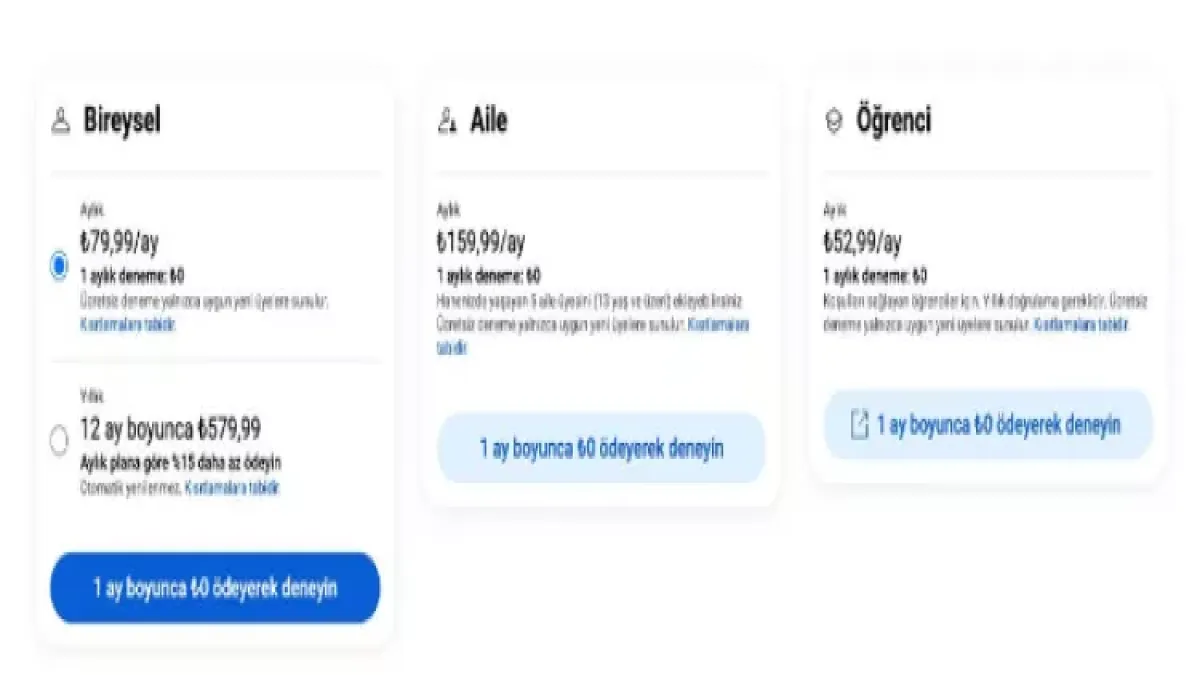Screen dimensions: 1200x675
Task: Click the ₺52,99/ay price in Öğrenci card
Action: pyautogui.click(x=862, y=243)
